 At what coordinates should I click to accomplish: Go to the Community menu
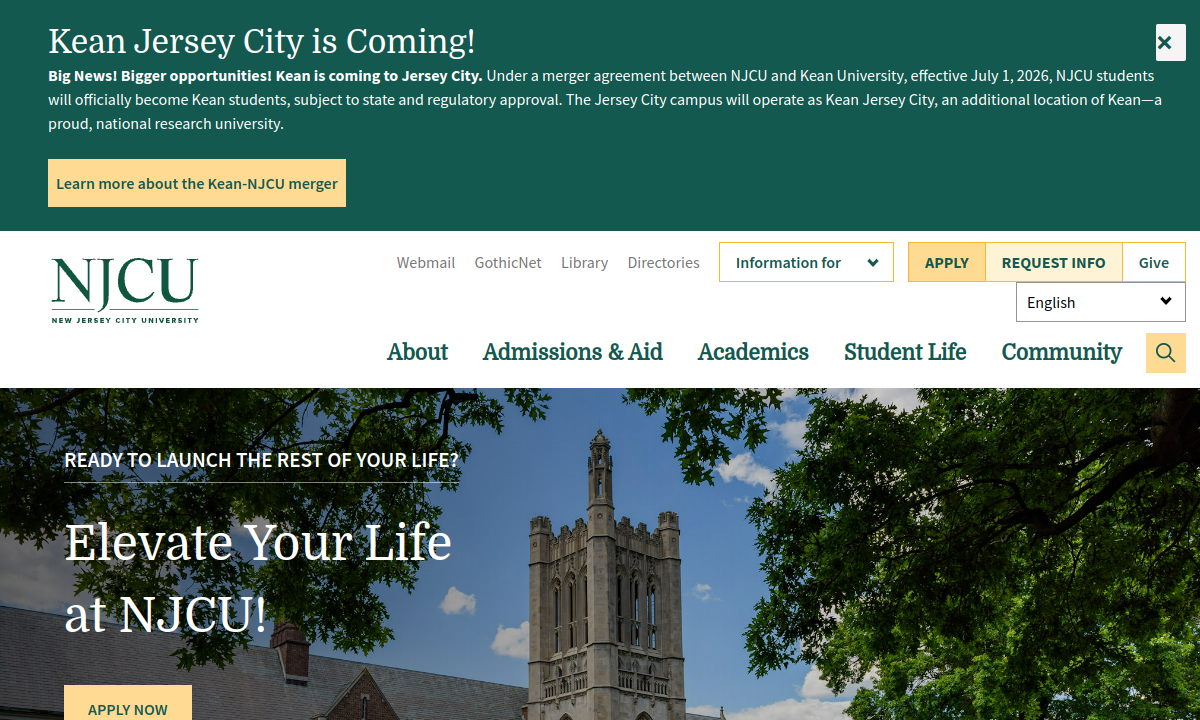[1061, 352]
